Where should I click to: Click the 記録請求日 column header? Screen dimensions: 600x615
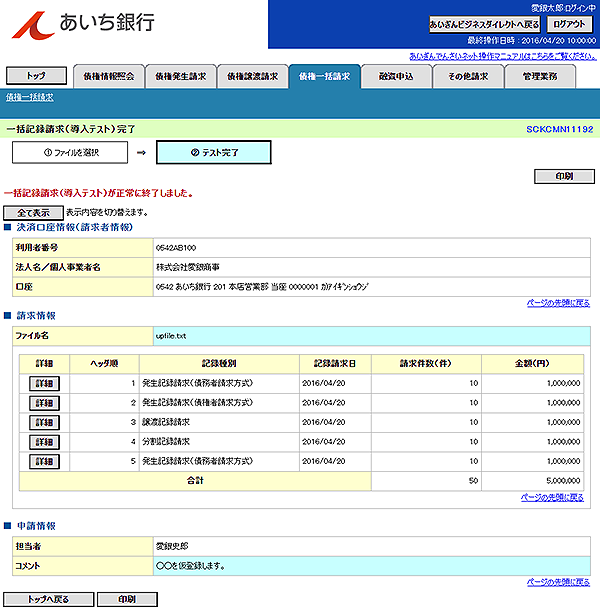coord(335,364)
